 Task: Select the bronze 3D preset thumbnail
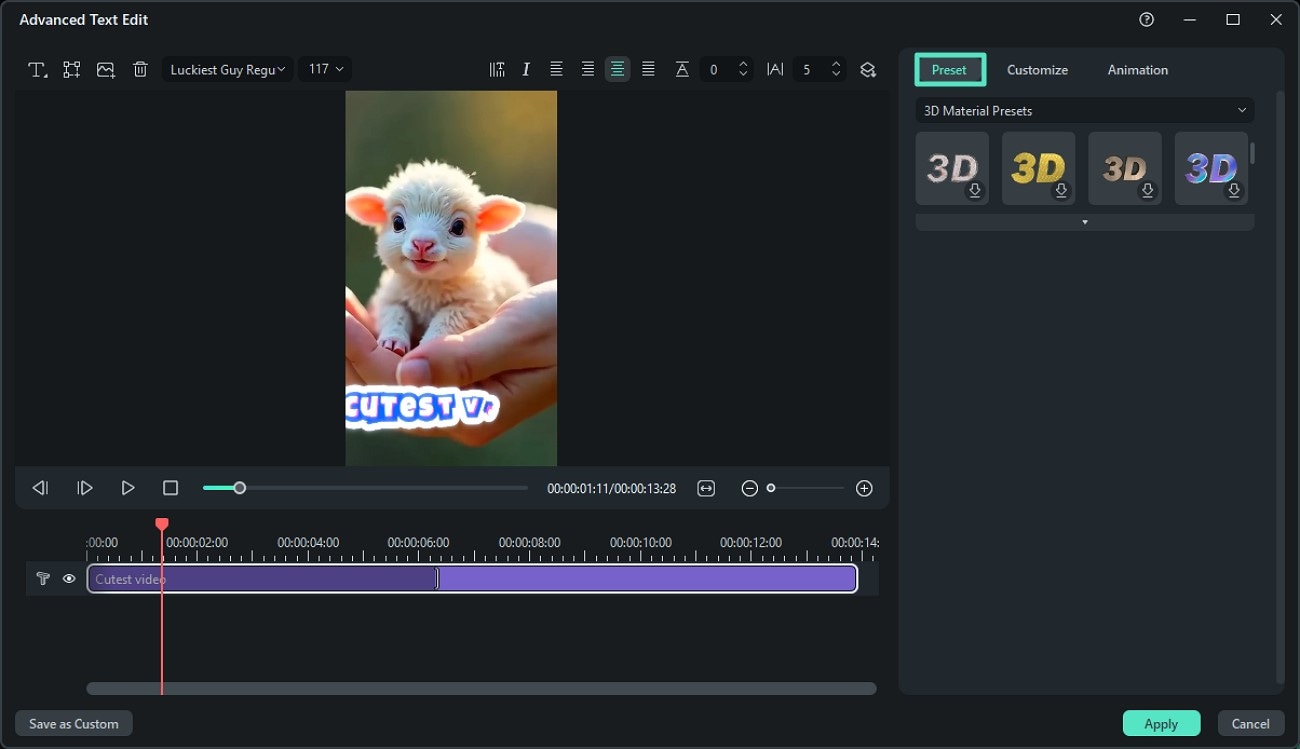point(1125,168)
